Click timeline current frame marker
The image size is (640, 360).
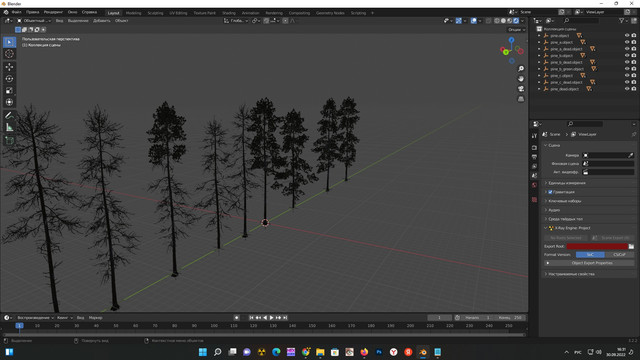(x=19, y=326)
